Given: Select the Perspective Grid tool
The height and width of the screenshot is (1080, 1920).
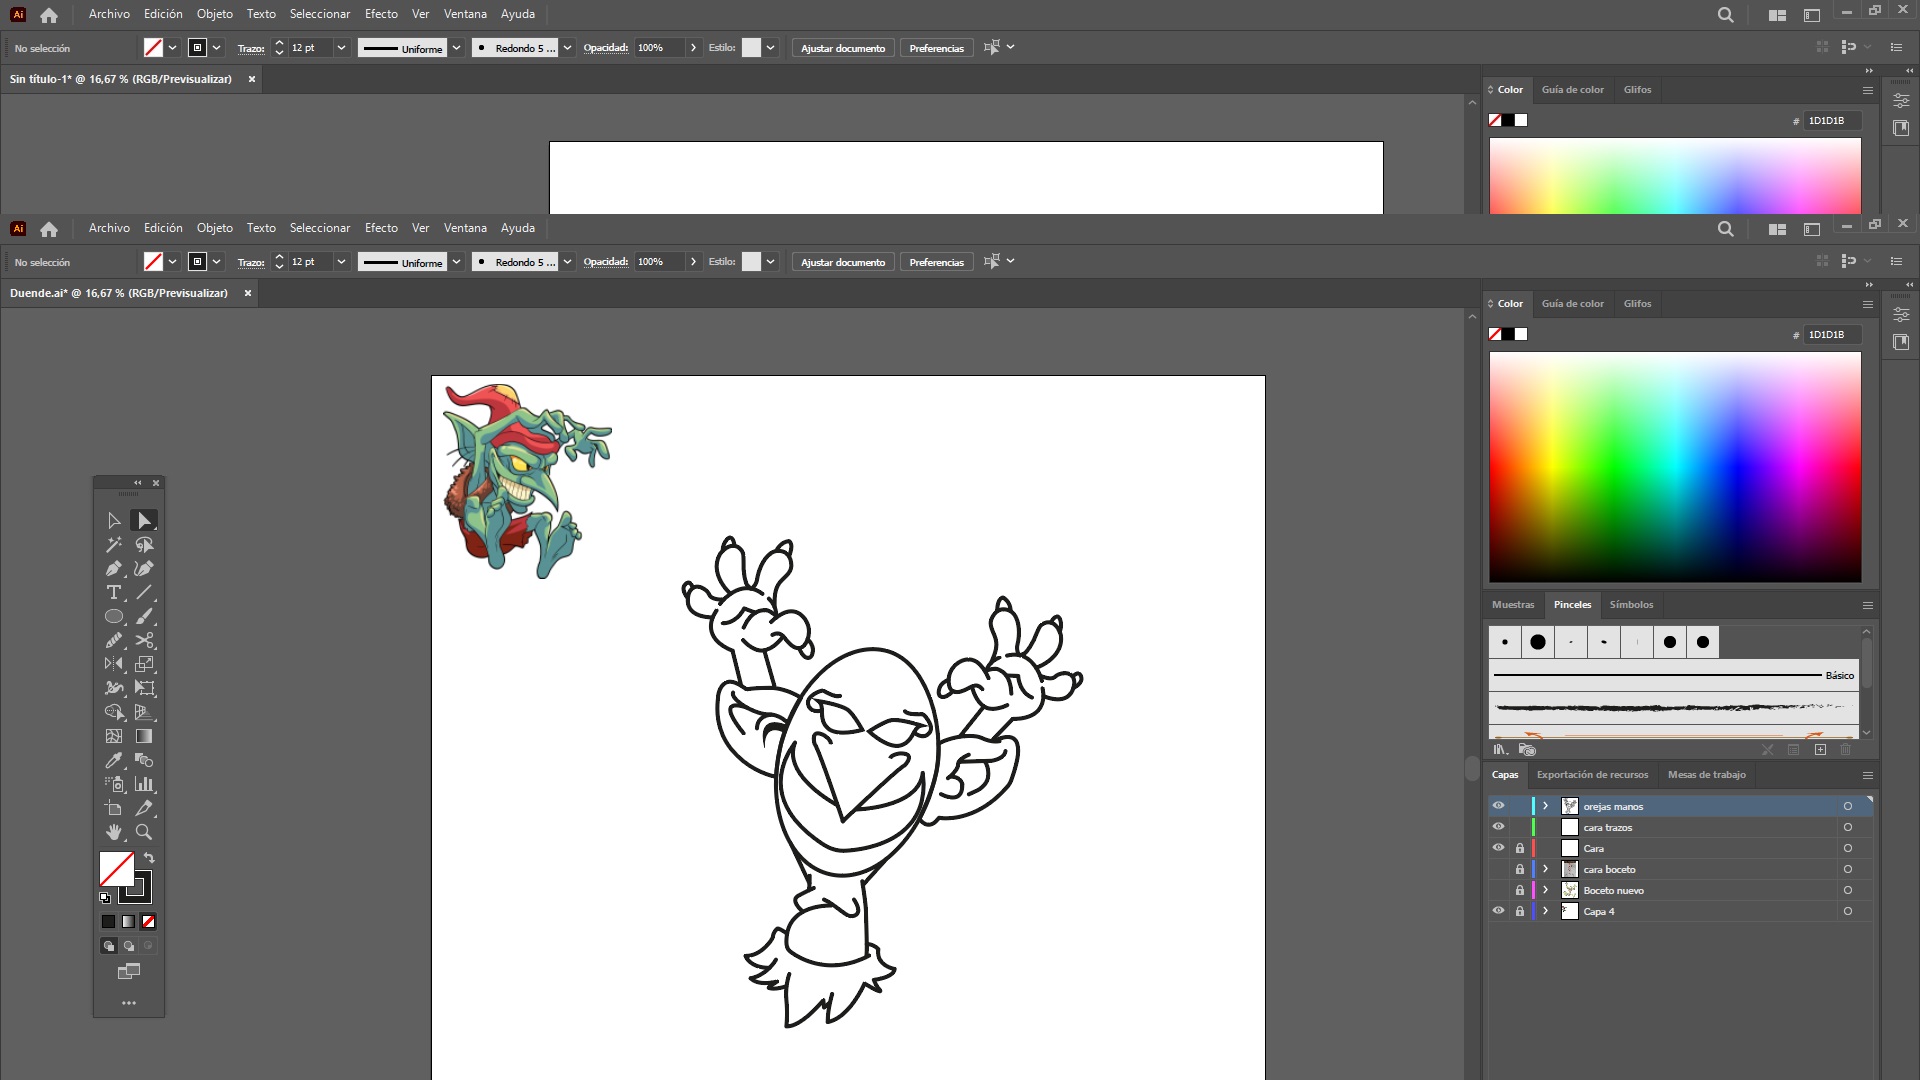Looking at the screenshot, I should click(144, 712).
